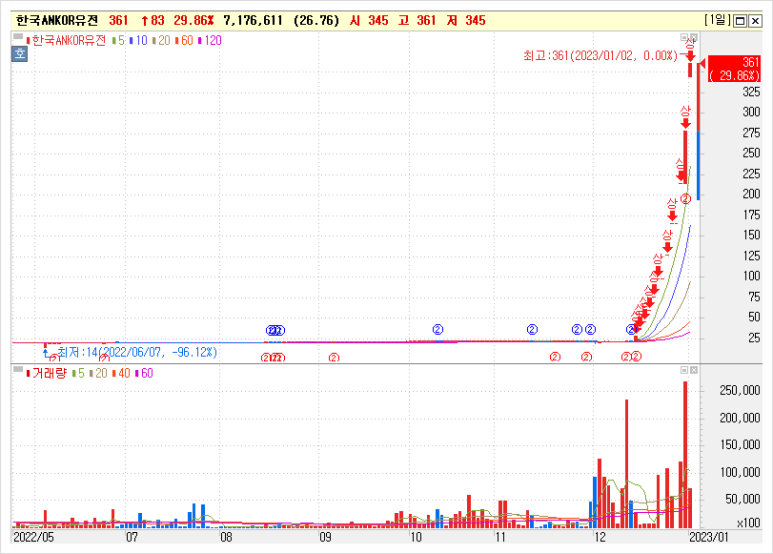Image resolution: width=773 pixels, height=554 pixels.
Task: Minimize the volume panel using its small icon
Action: coord(684,370)
